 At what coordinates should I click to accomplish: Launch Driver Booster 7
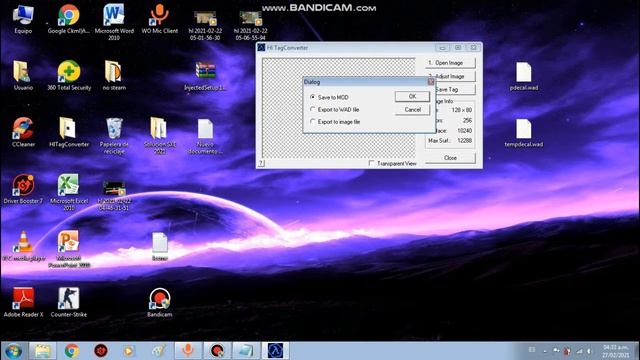click(23, 189)
